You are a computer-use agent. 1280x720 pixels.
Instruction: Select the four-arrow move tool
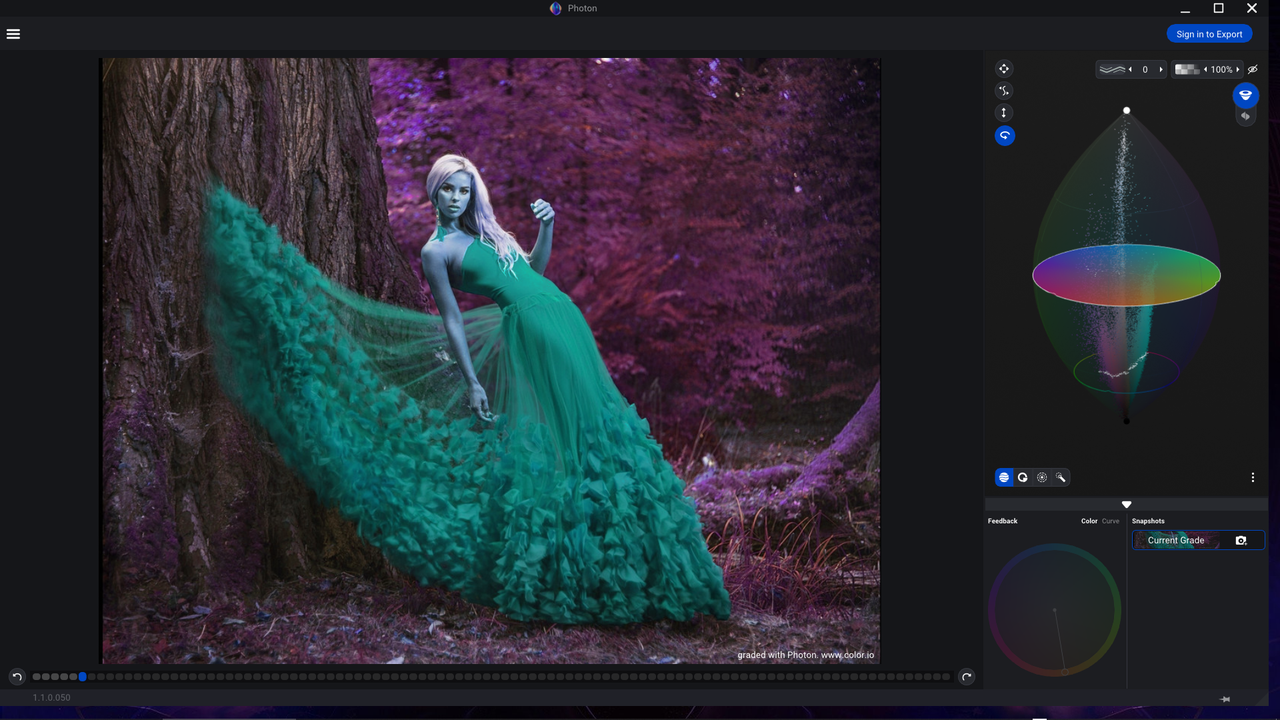(1004, 69)
